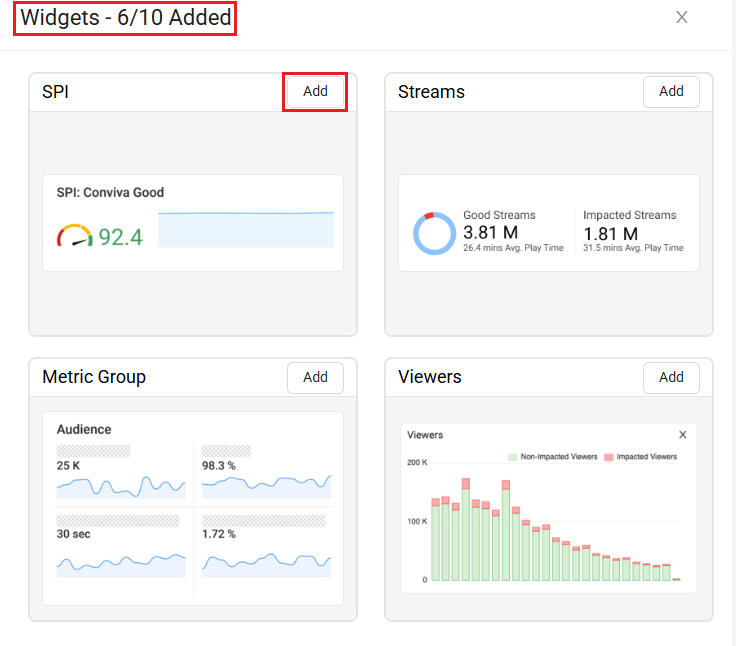Add the Viewers widget
Image resolution: width=736 pixels, height=646 pixels.
pos(671,377)
